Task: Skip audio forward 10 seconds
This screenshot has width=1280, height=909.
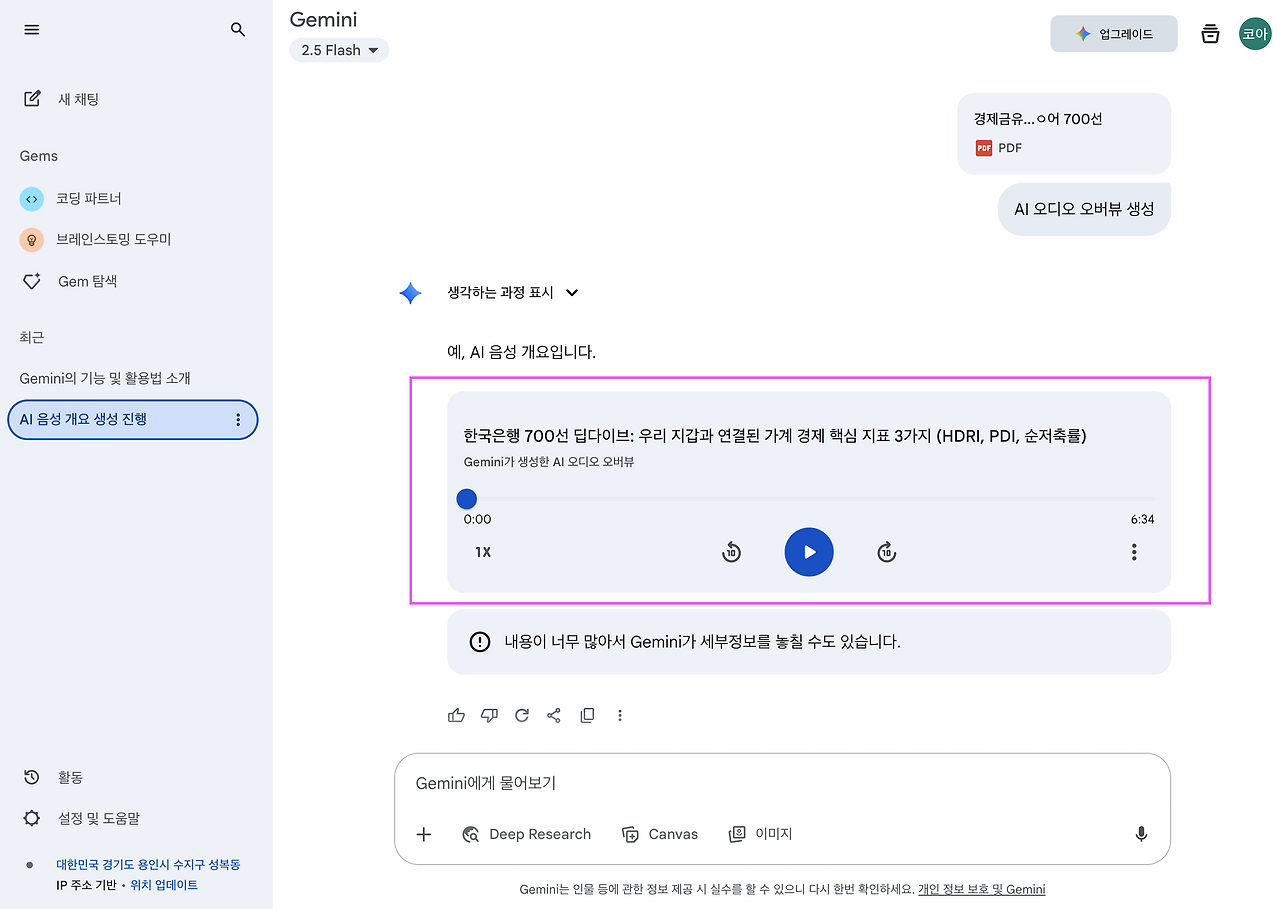Action: tap(887, 552)
